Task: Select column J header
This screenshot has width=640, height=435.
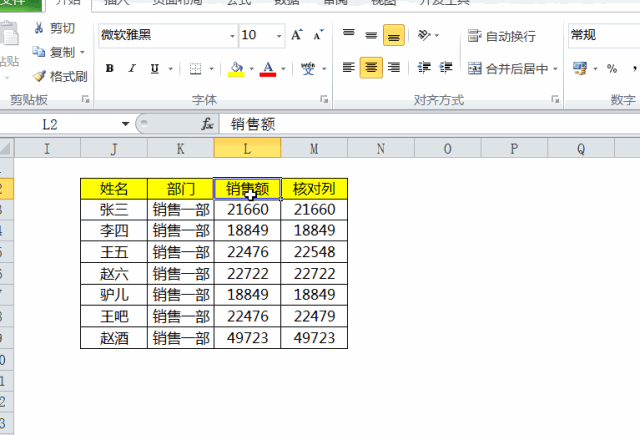Action: coord(114,148)
